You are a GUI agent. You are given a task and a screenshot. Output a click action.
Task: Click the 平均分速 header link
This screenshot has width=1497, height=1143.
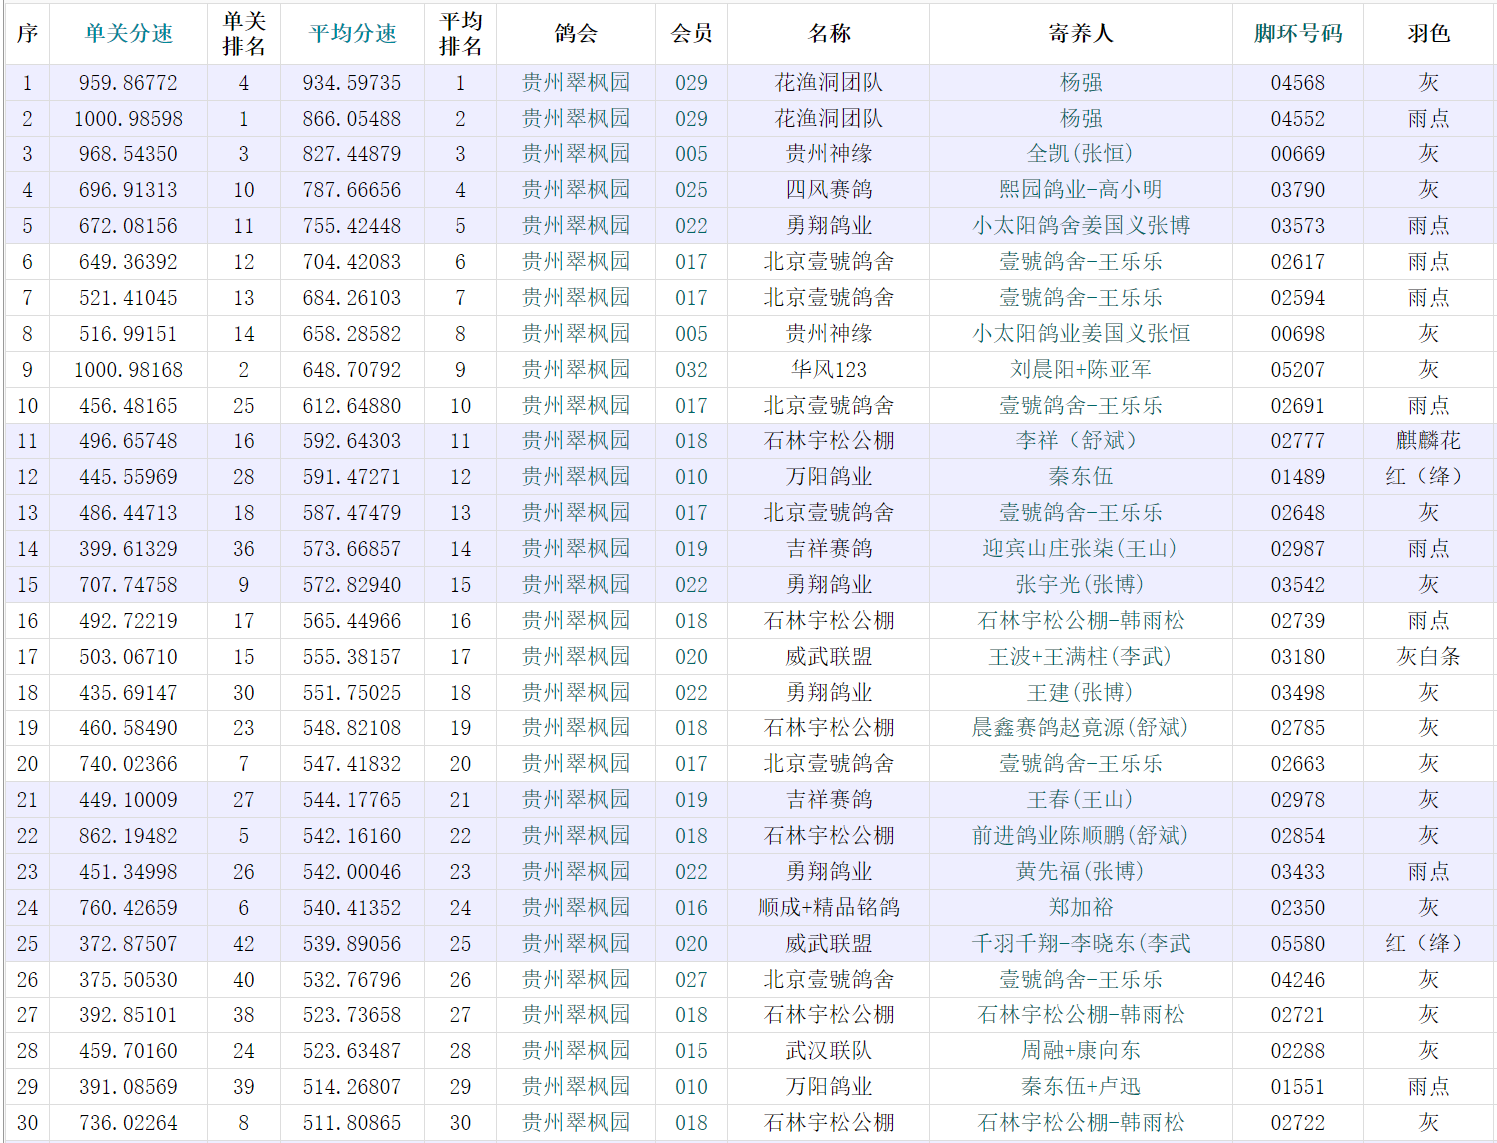click(x=352, y=34)
